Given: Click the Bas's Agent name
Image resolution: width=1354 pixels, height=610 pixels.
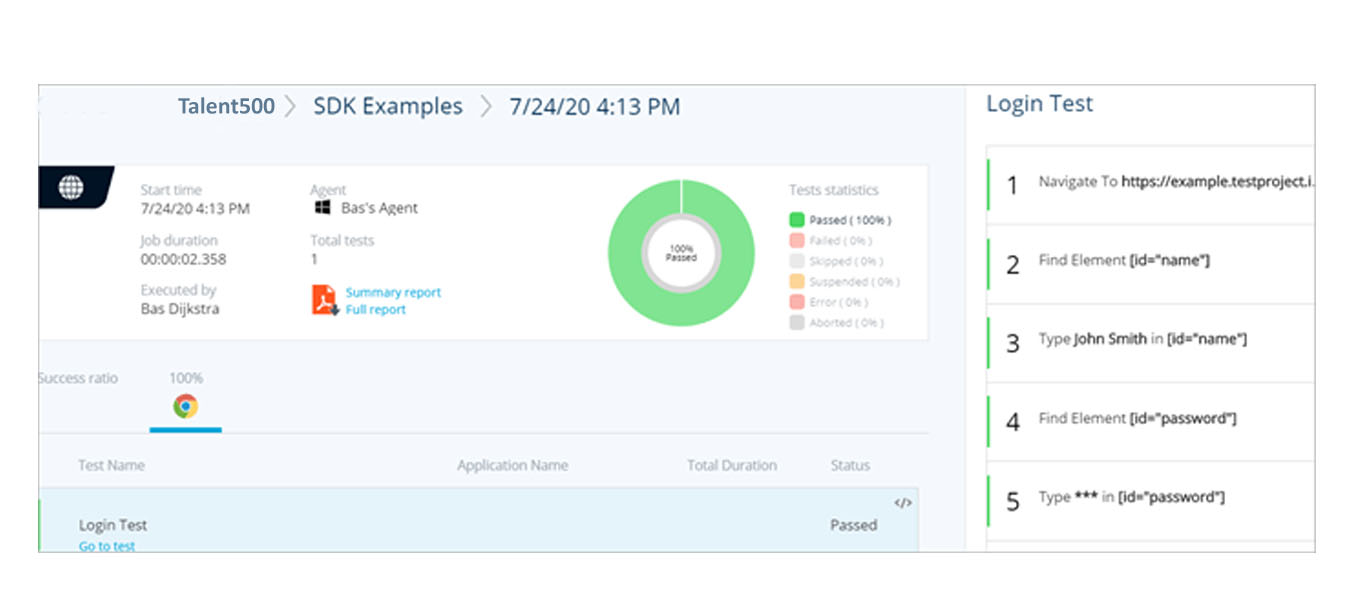Looking at the screenshot, I should click(x=378, y=208).
